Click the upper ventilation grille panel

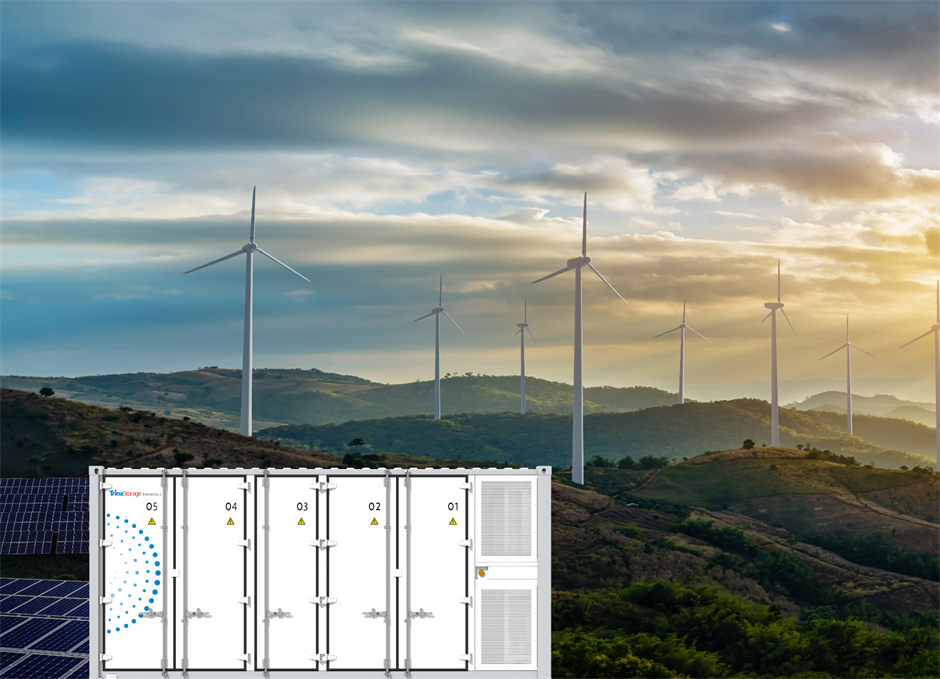[507, 519]
